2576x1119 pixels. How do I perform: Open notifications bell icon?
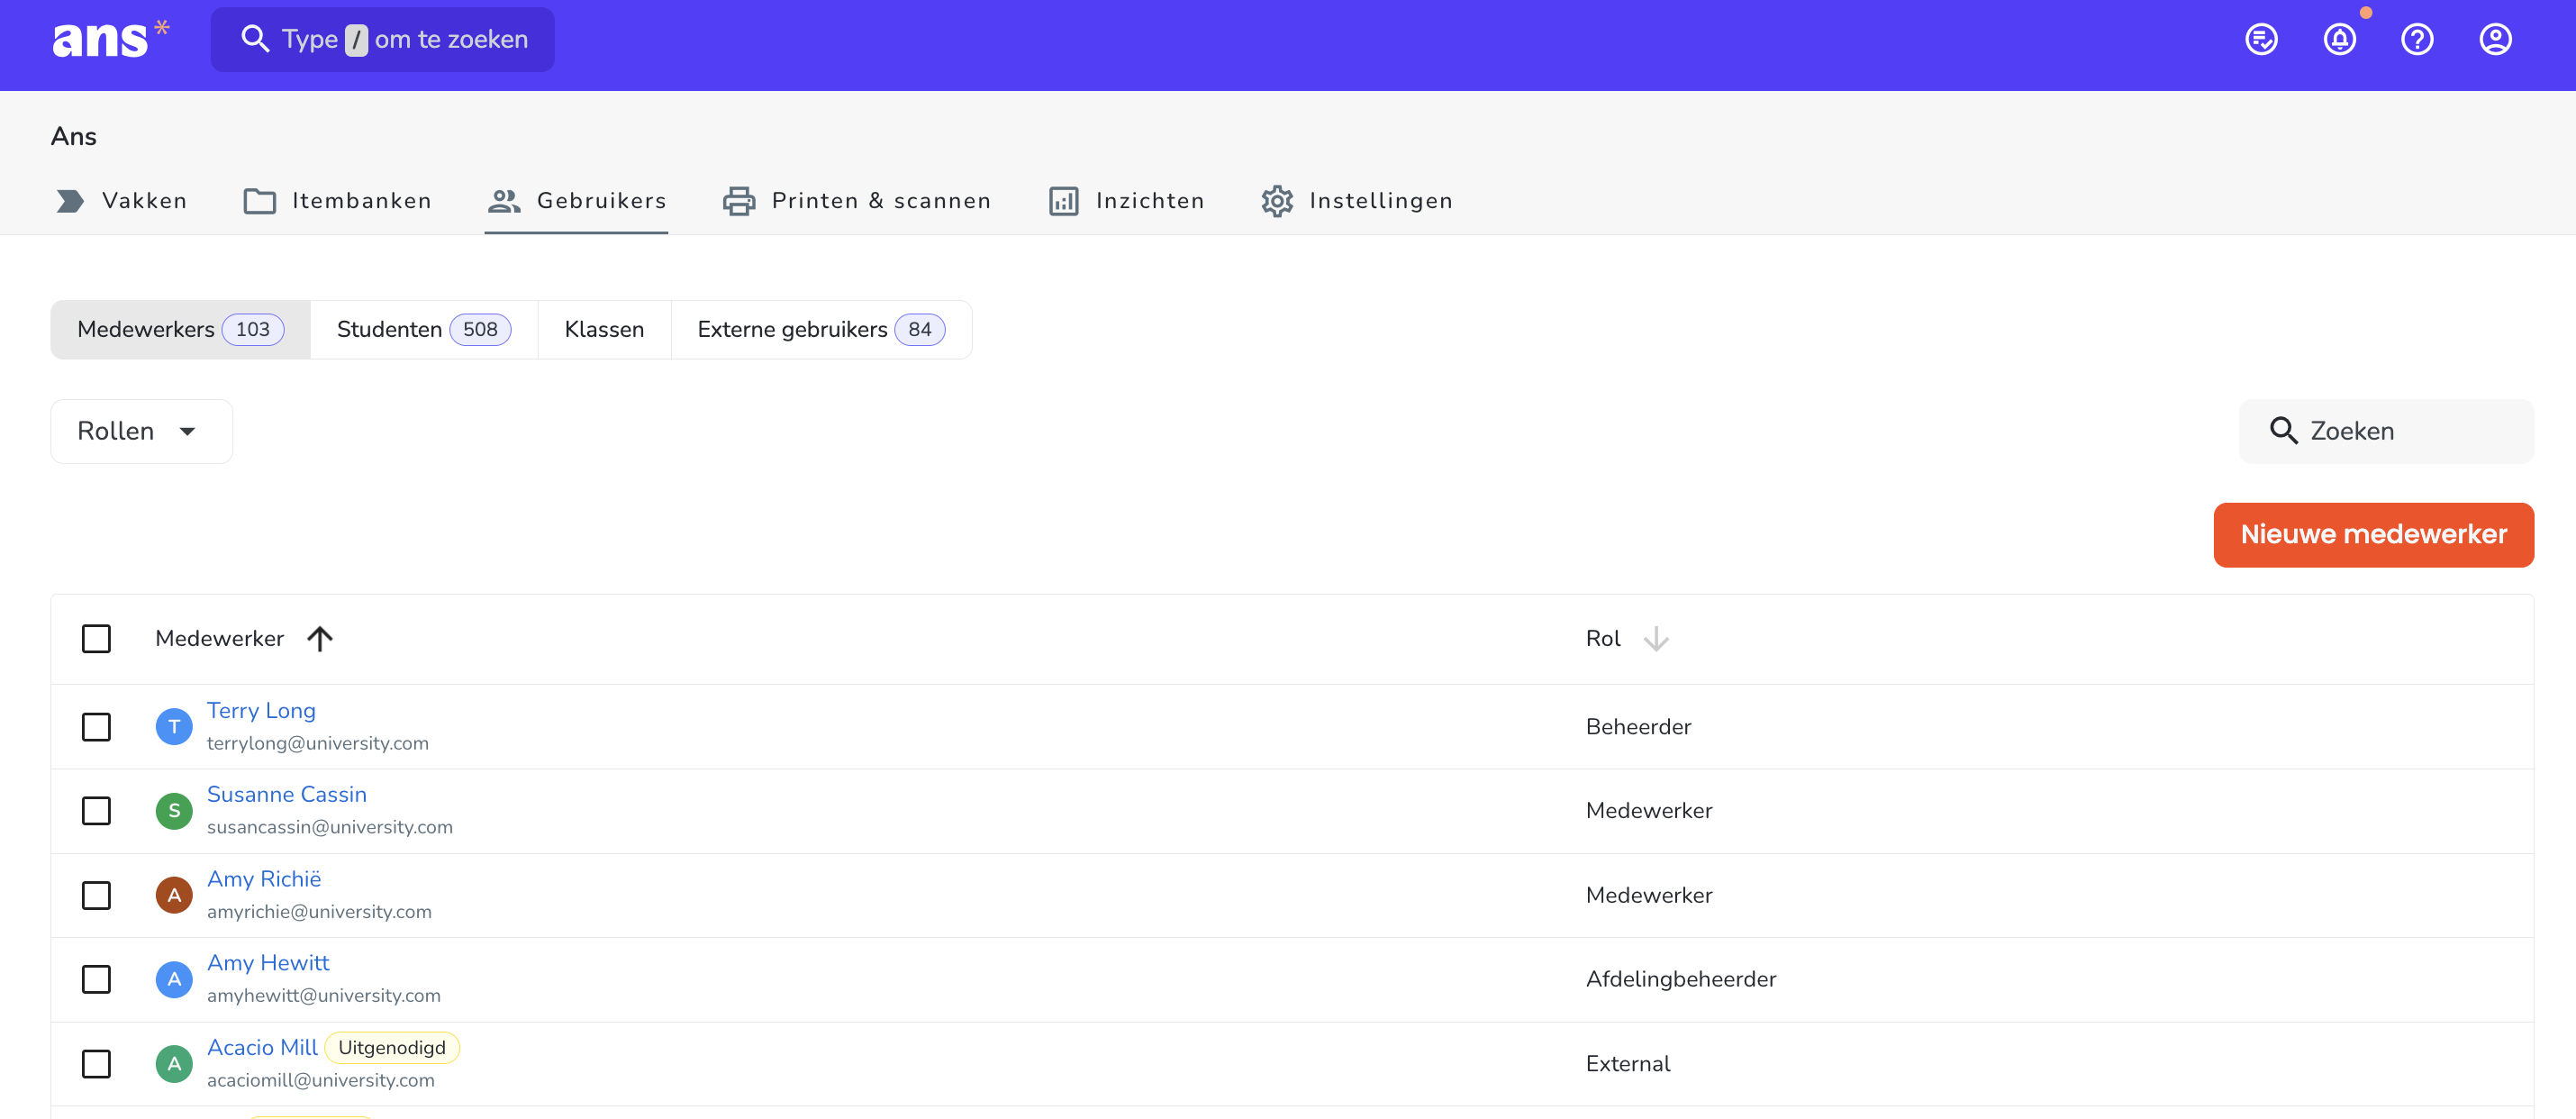coord(2339,40)
